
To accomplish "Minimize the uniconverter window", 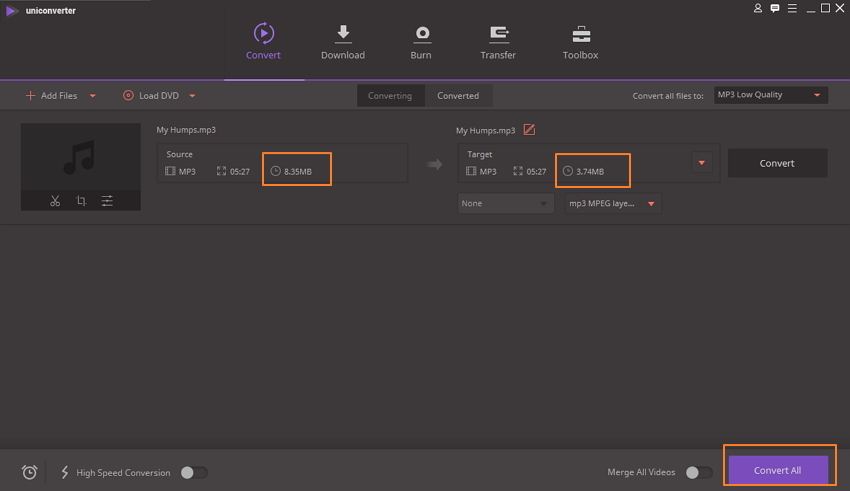I will pos(810,9).
